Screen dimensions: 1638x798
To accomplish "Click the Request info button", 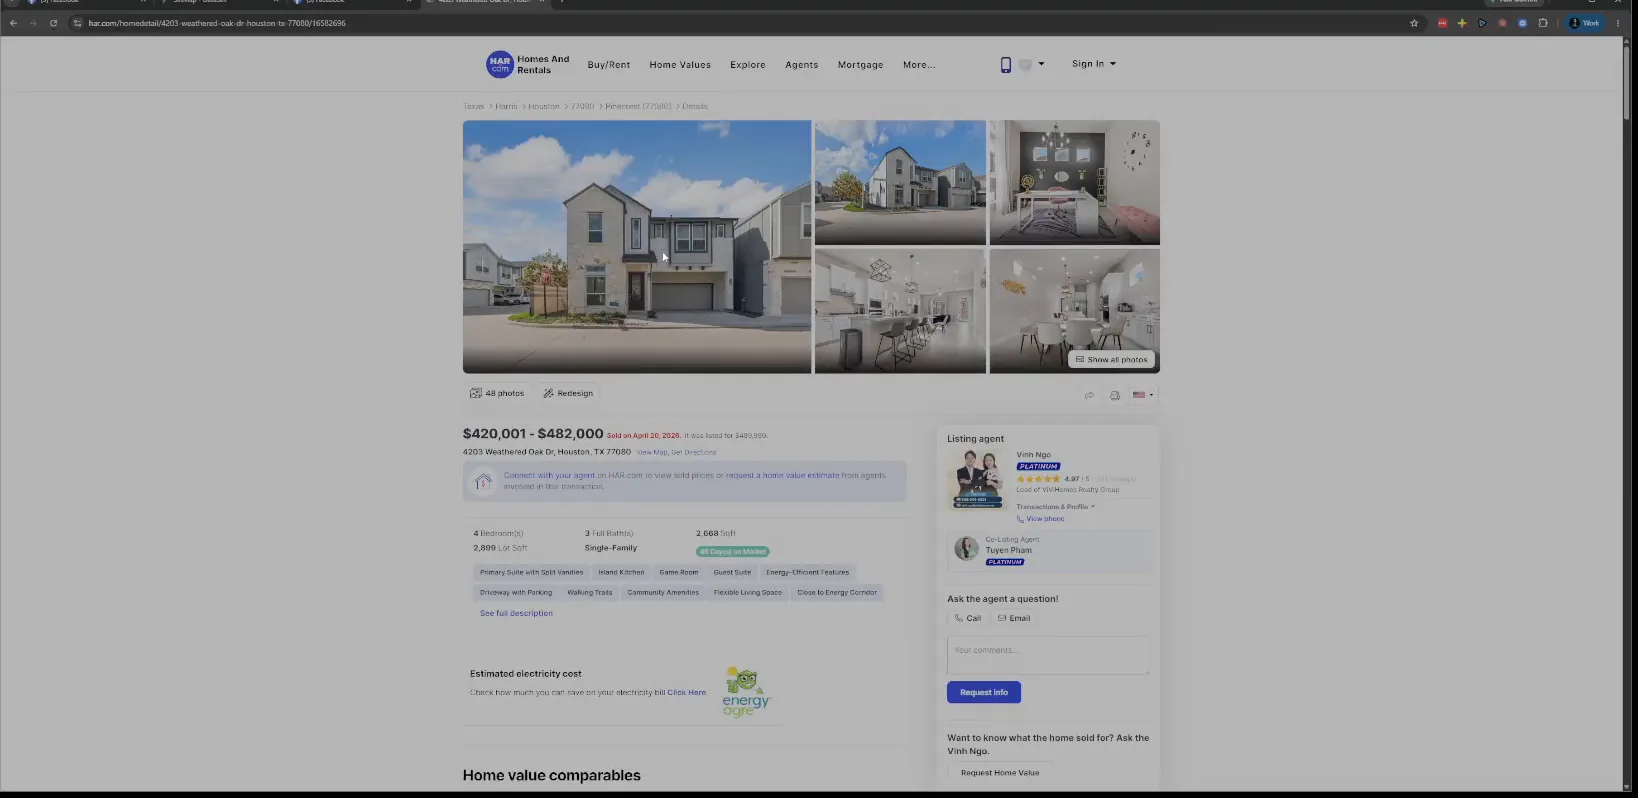I will 984,692.
